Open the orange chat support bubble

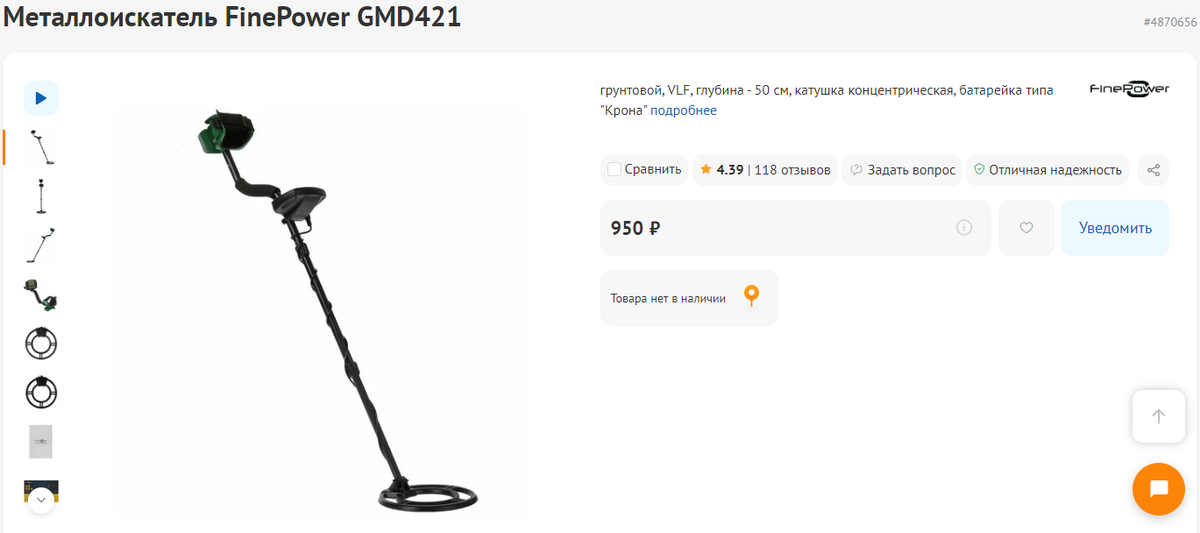pyautogui.click(x=1159, y=489)
